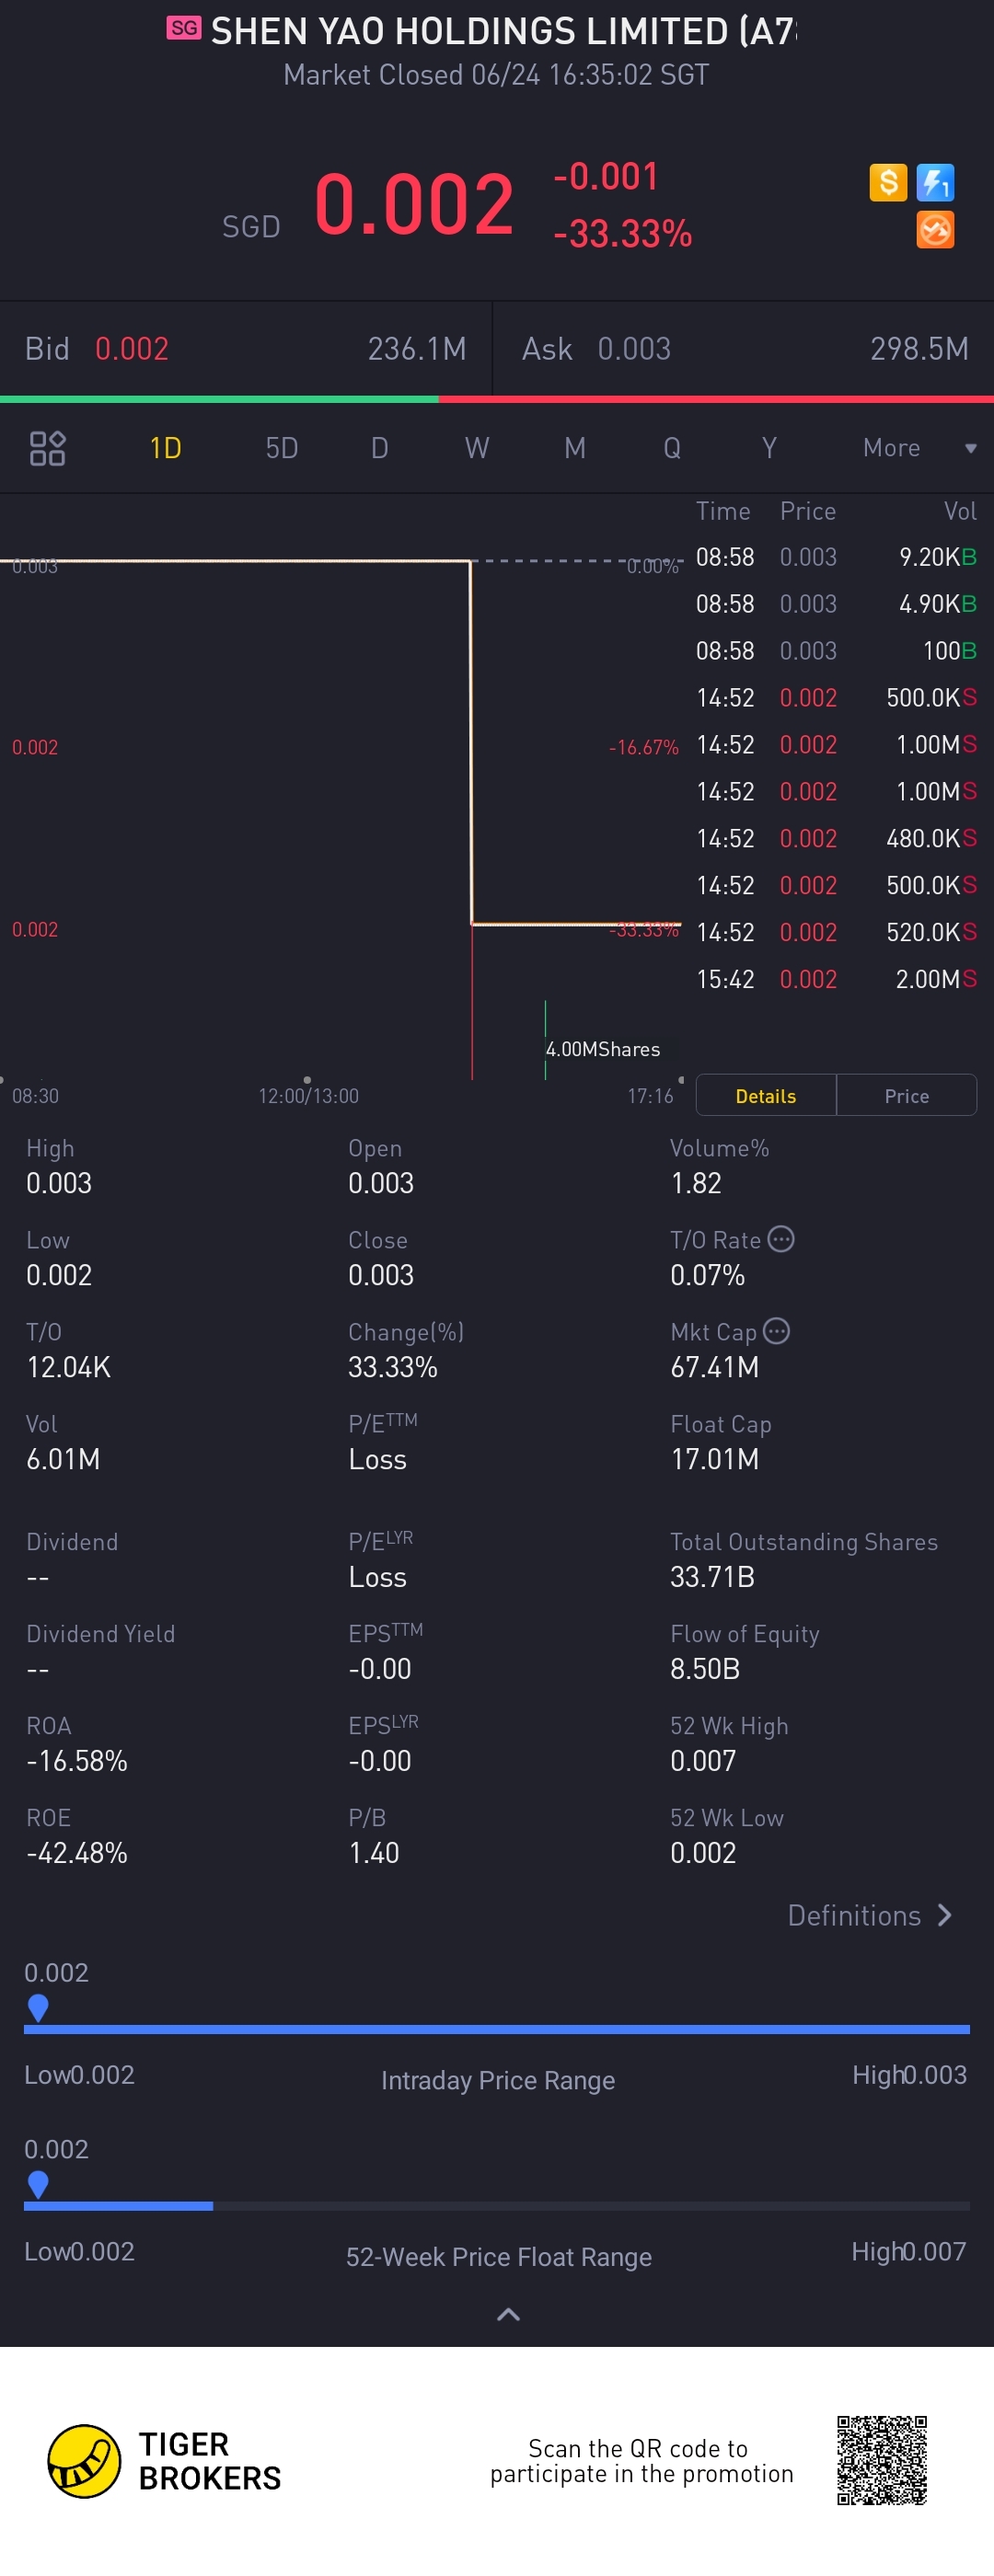Switch chart to weekly W period
Image resolution: width=994 pixels, height=2576 pixels.
click(476, 448)
